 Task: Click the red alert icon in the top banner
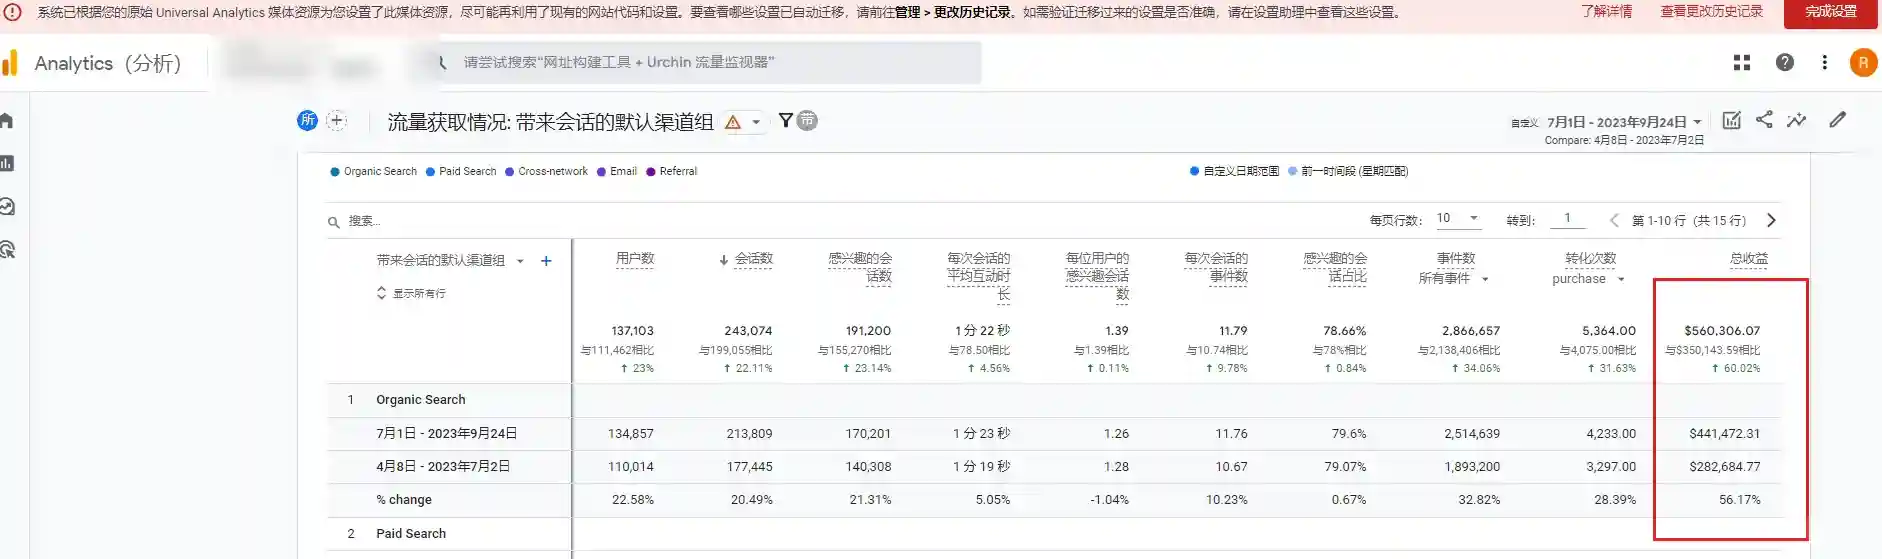(13, 13)
